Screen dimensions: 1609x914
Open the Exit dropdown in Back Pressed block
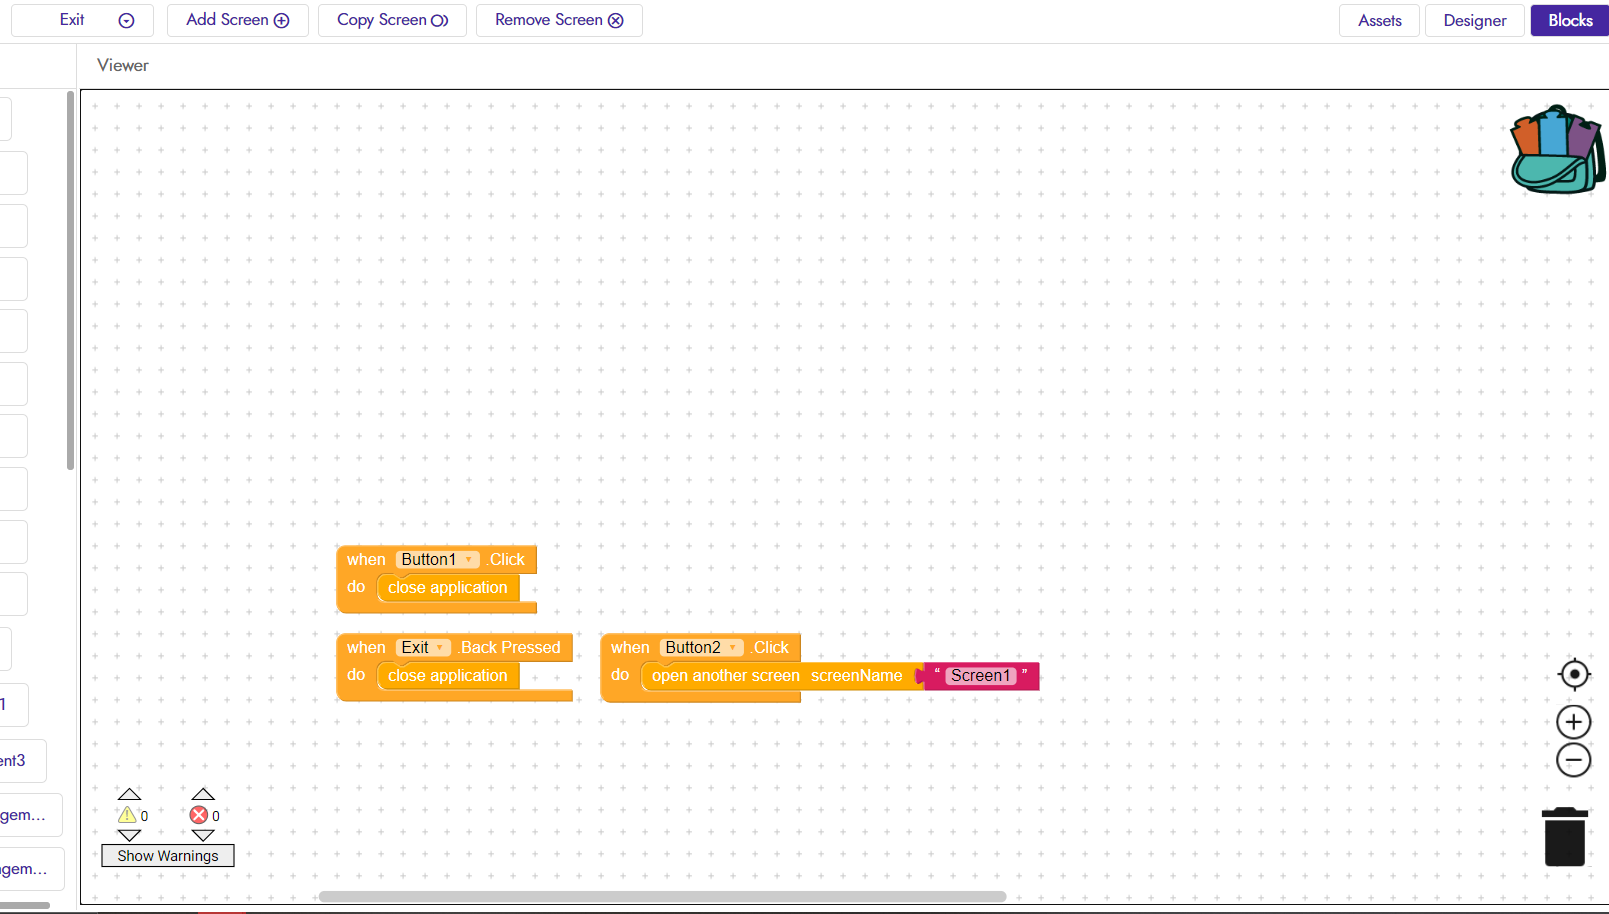(x=423, y=648)
